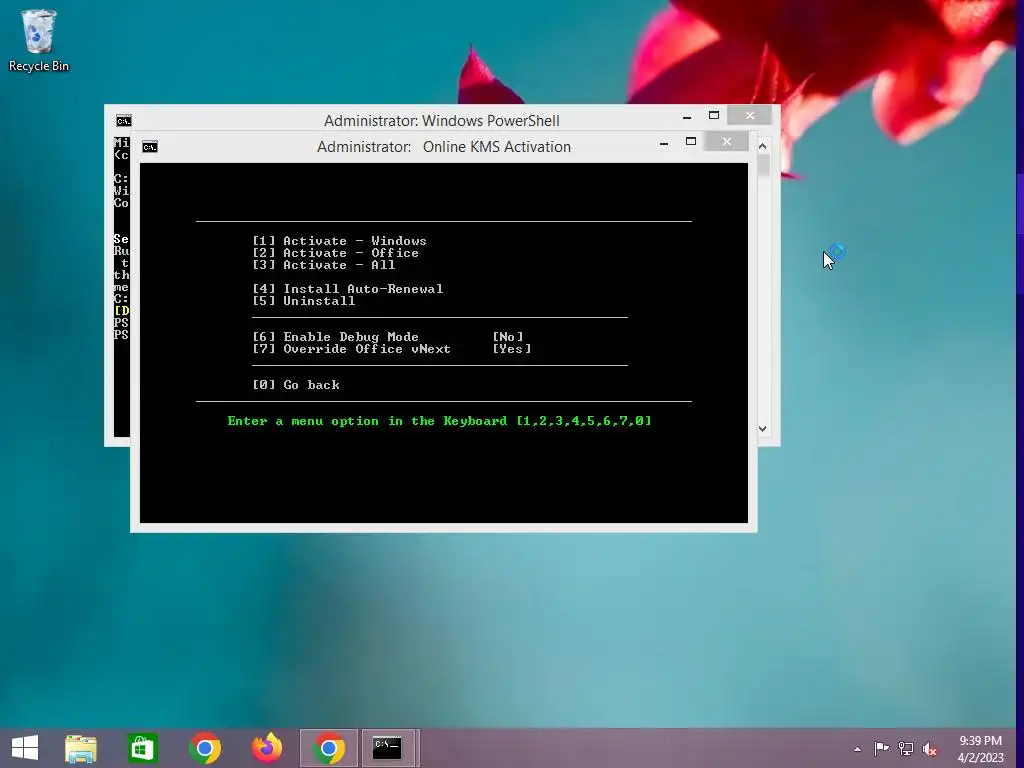
Task: Launch Firefox from the taskbar
Action: click(x=267, y=748)
